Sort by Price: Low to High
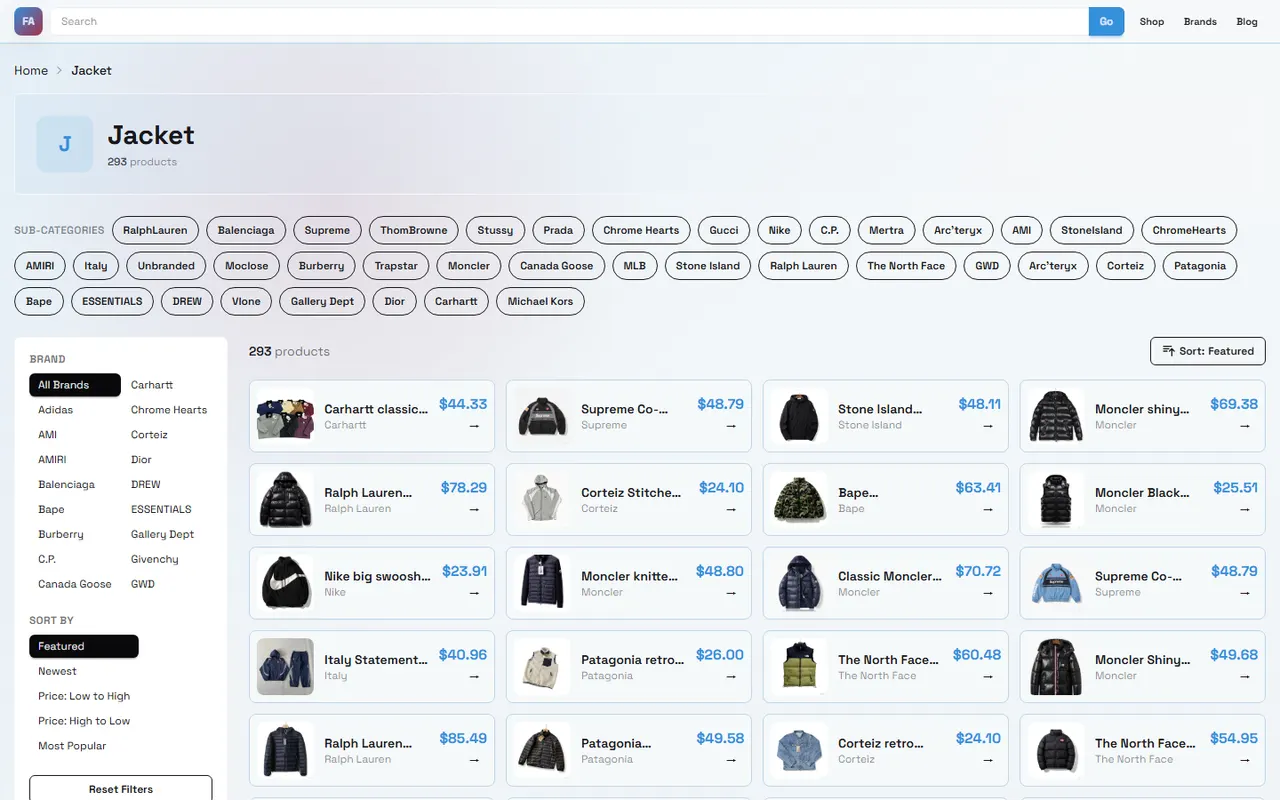This screenshot has height=800, width=1280. pos(84,696)
